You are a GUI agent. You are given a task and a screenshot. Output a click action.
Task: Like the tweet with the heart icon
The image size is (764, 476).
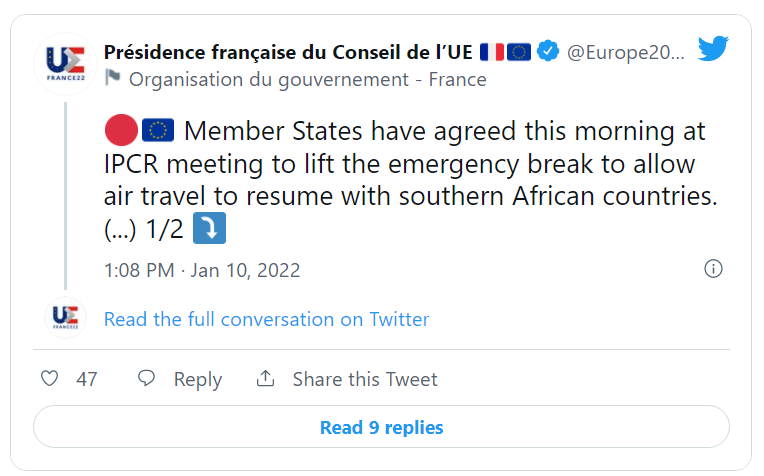click(49, 379)
